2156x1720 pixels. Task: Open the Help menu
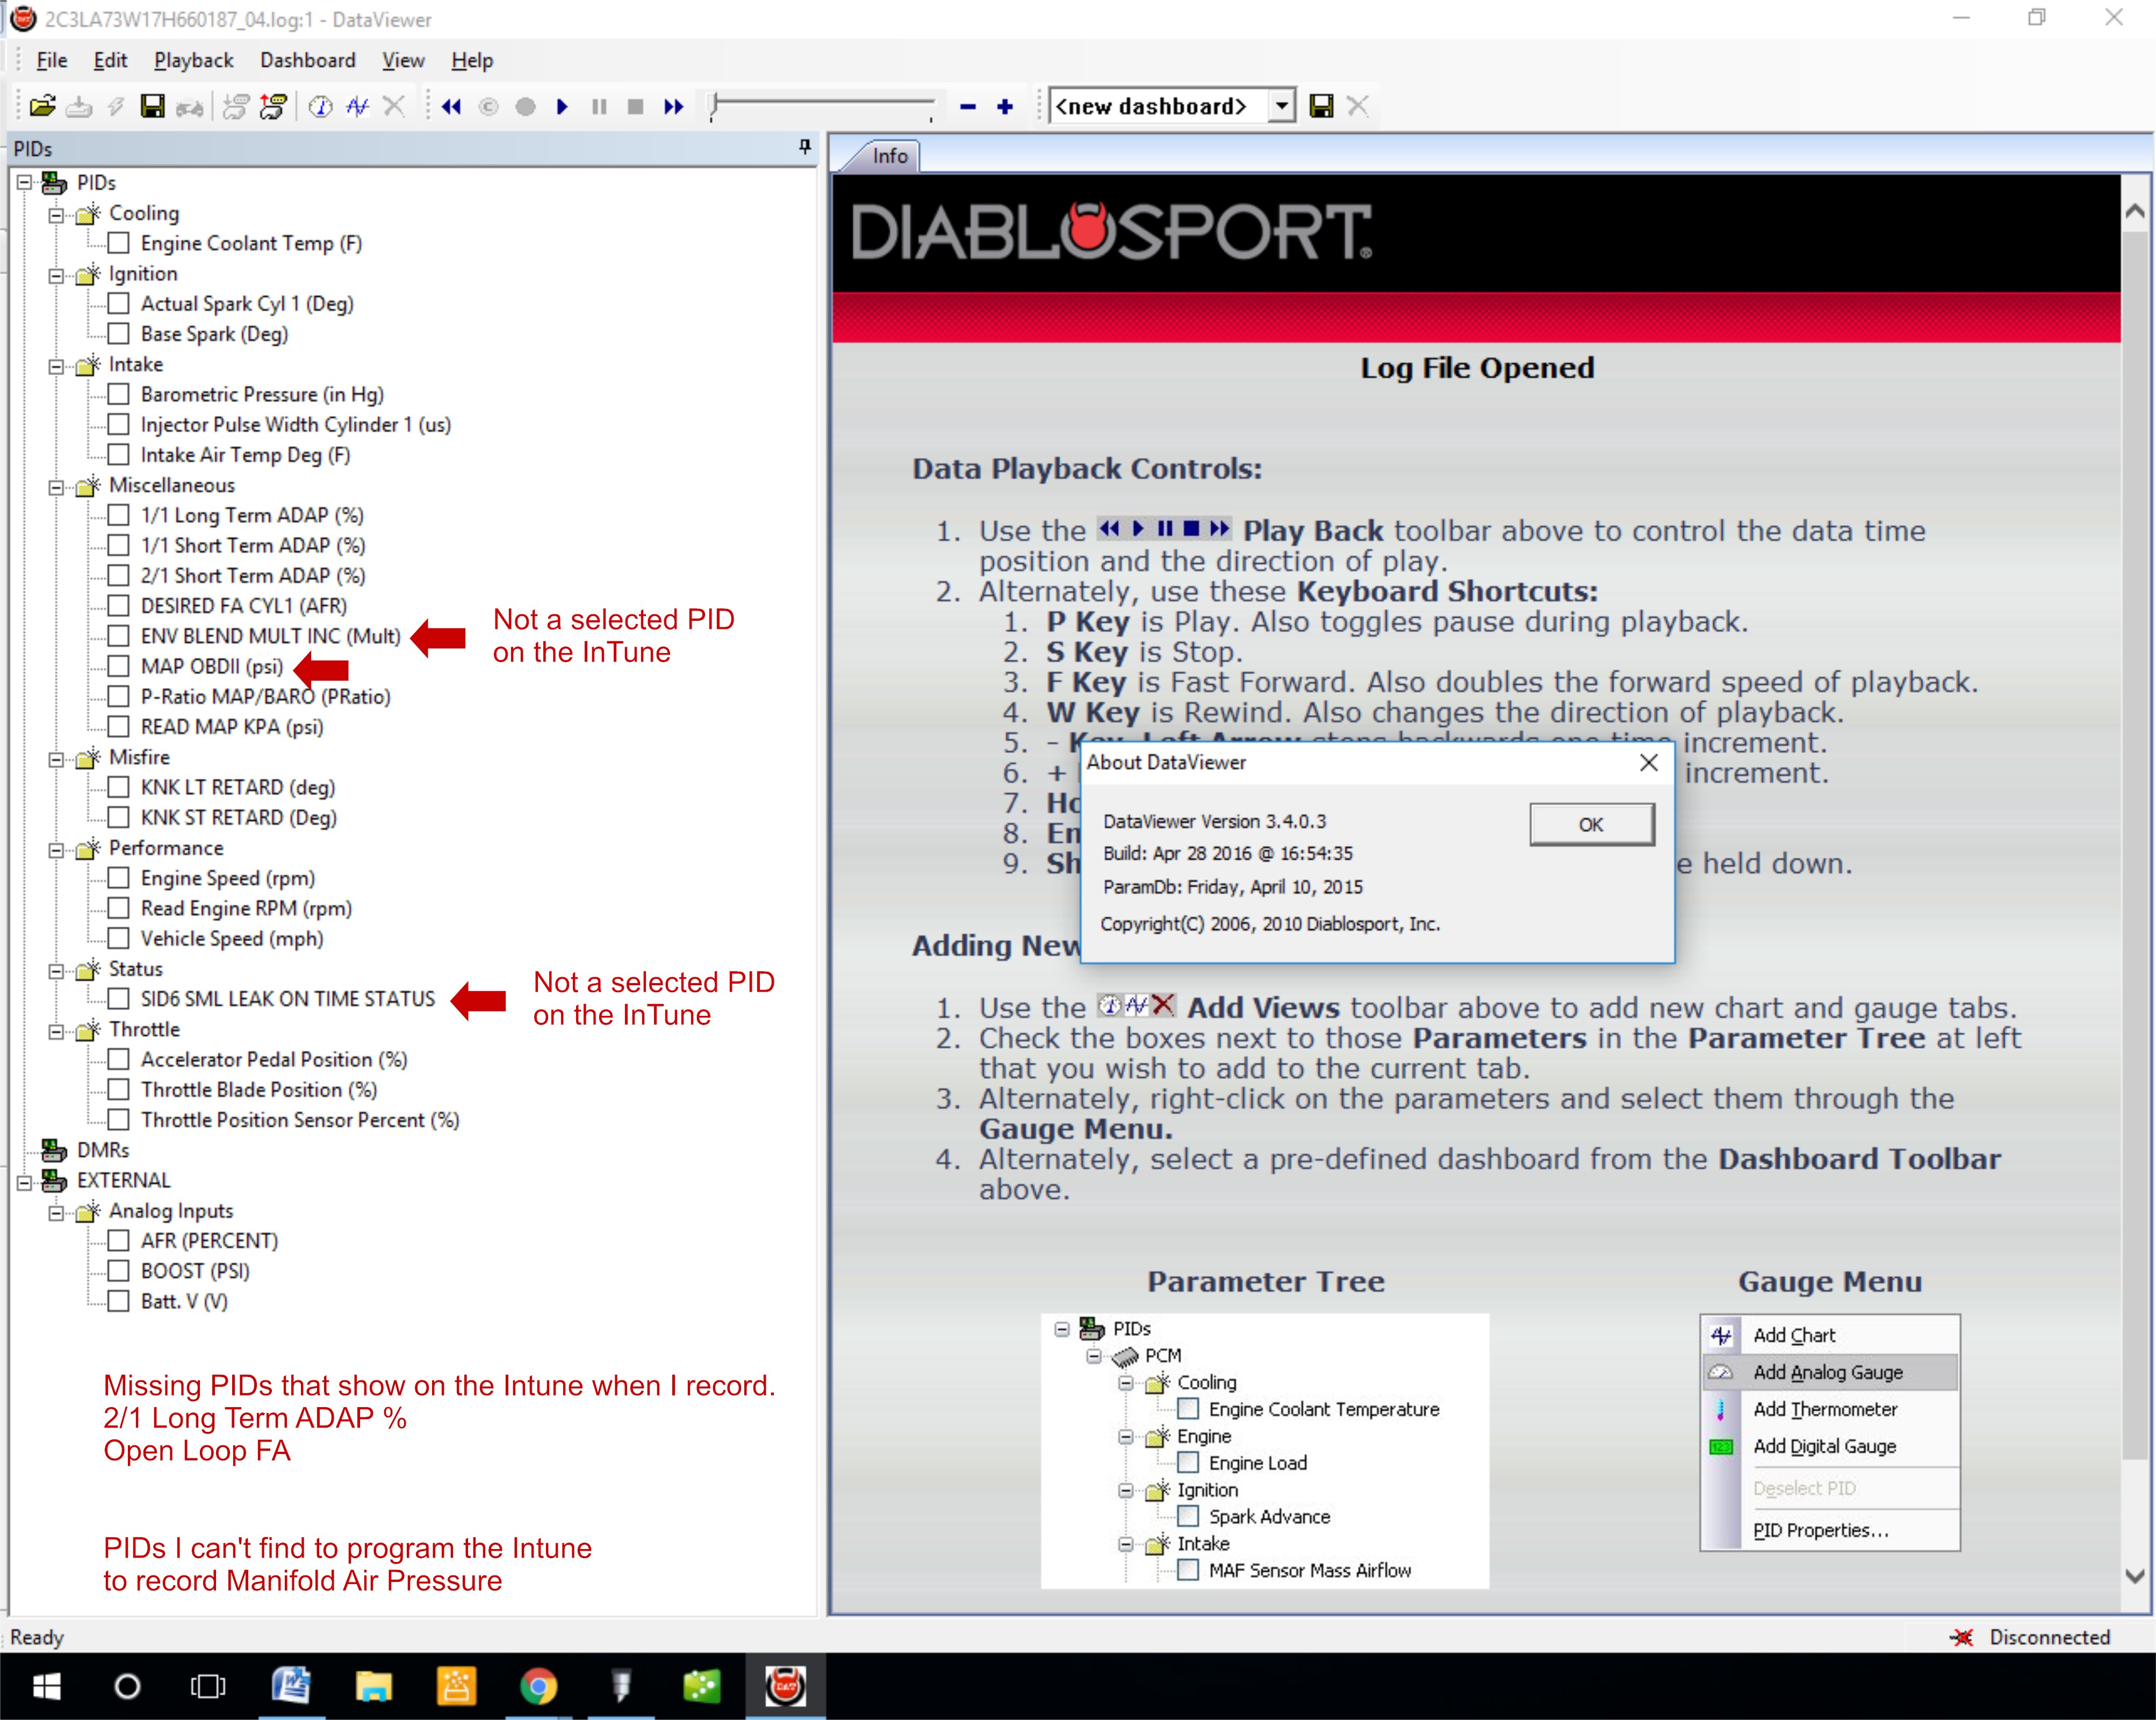tap(472, 60)
